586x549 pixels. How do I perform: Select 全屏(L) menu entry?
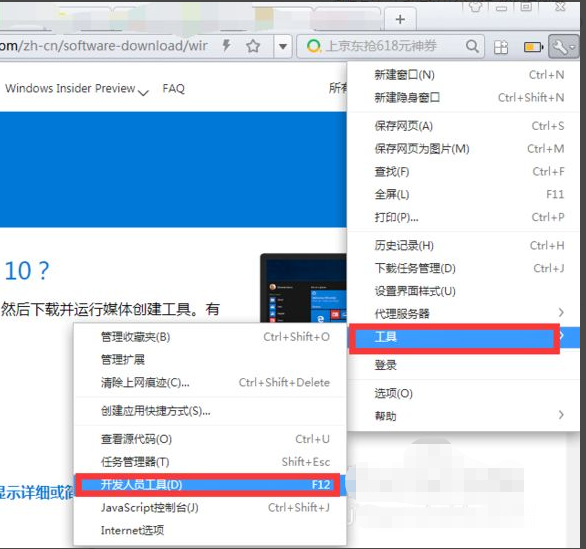[x=463, y=194]
